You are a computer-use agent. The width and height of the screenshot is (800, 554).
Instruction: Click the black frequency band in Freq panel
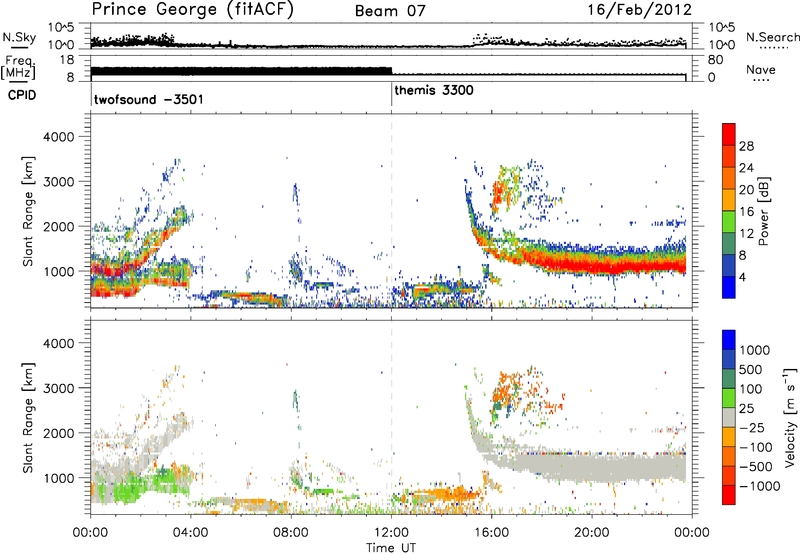[x=241, y=71]
